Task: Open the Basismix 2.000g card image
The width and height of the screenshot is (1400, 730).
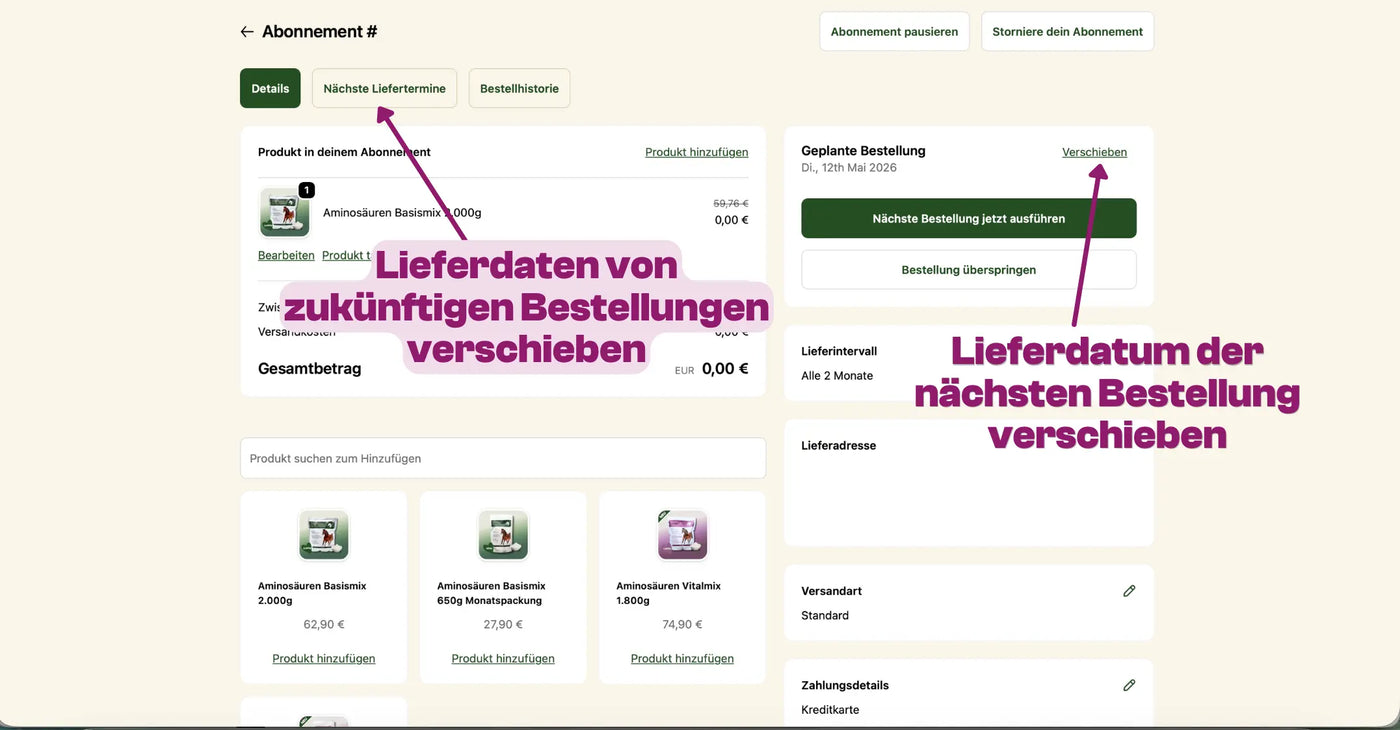Action: [x=323, y=535]
